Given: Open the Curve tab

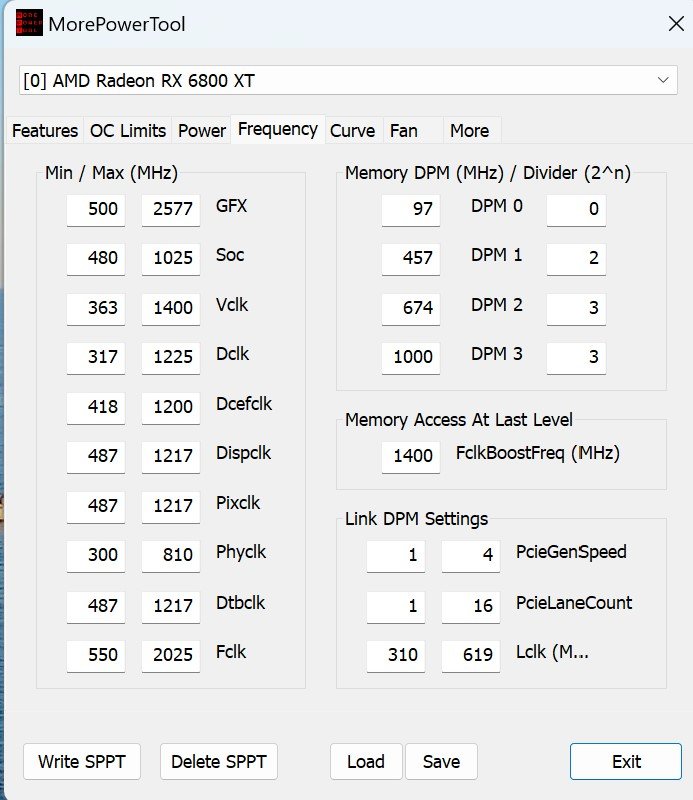Looking at the screenshot, I should 353,131.
